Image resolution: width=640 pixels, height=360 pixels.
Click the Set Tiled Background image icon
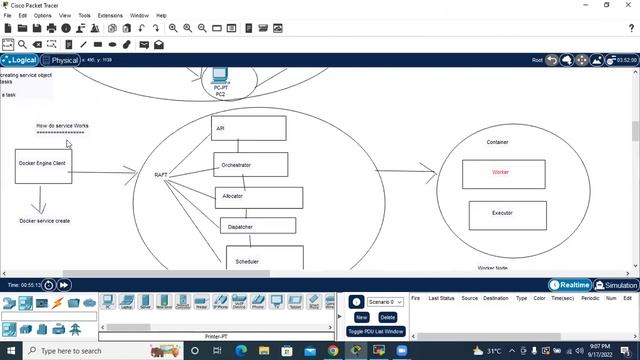click(x=596, y=60)
